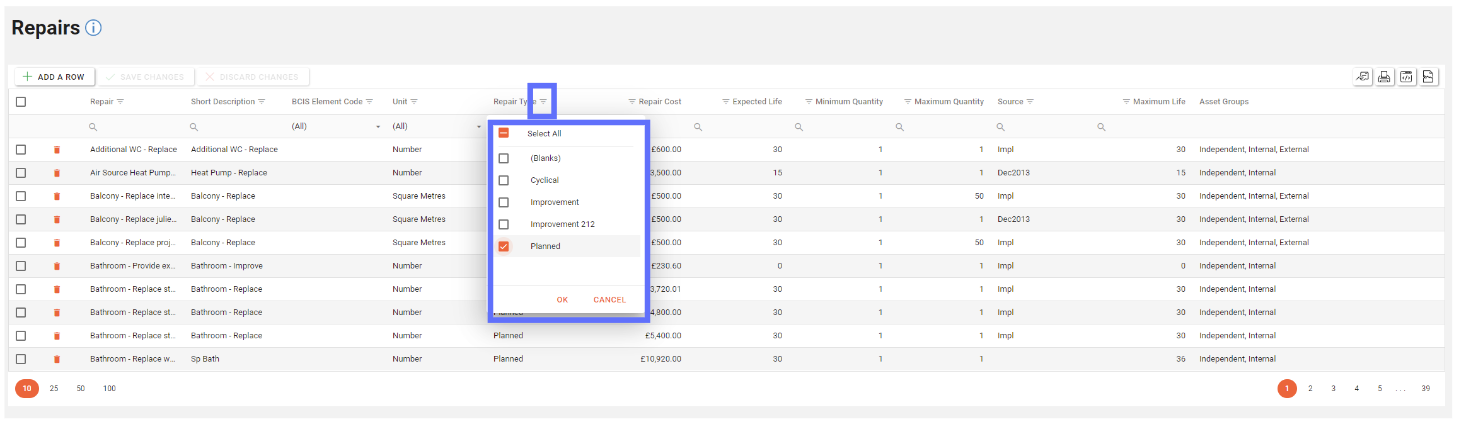Screen dimensions: 1459x428
Task: Confirm filter with the OK button
Action: pyautogui.click(x=562, y=300)
